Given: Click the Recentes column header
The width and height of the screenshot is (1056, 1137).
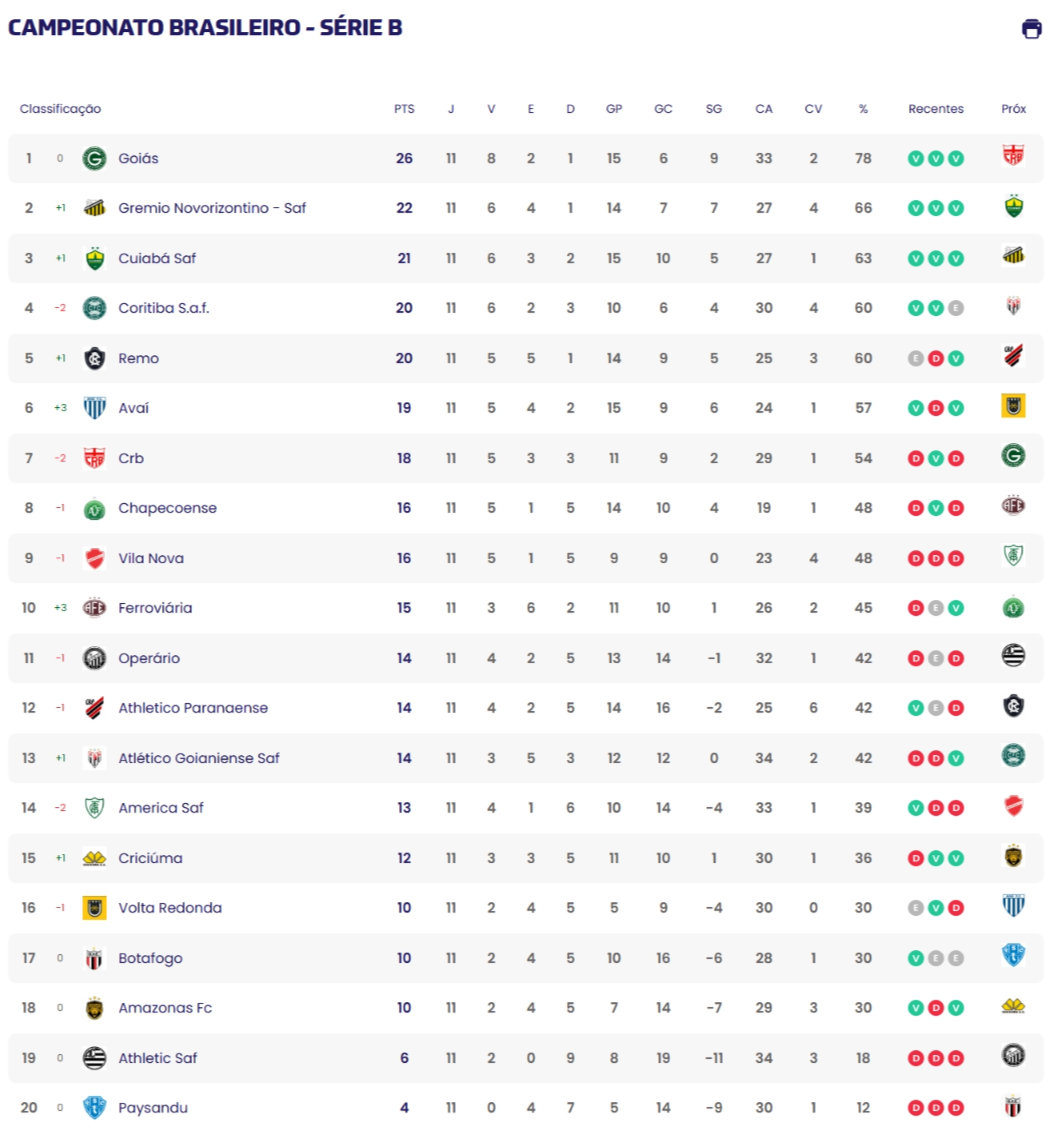Looking at the screenshot, I should tap(936, 109).
